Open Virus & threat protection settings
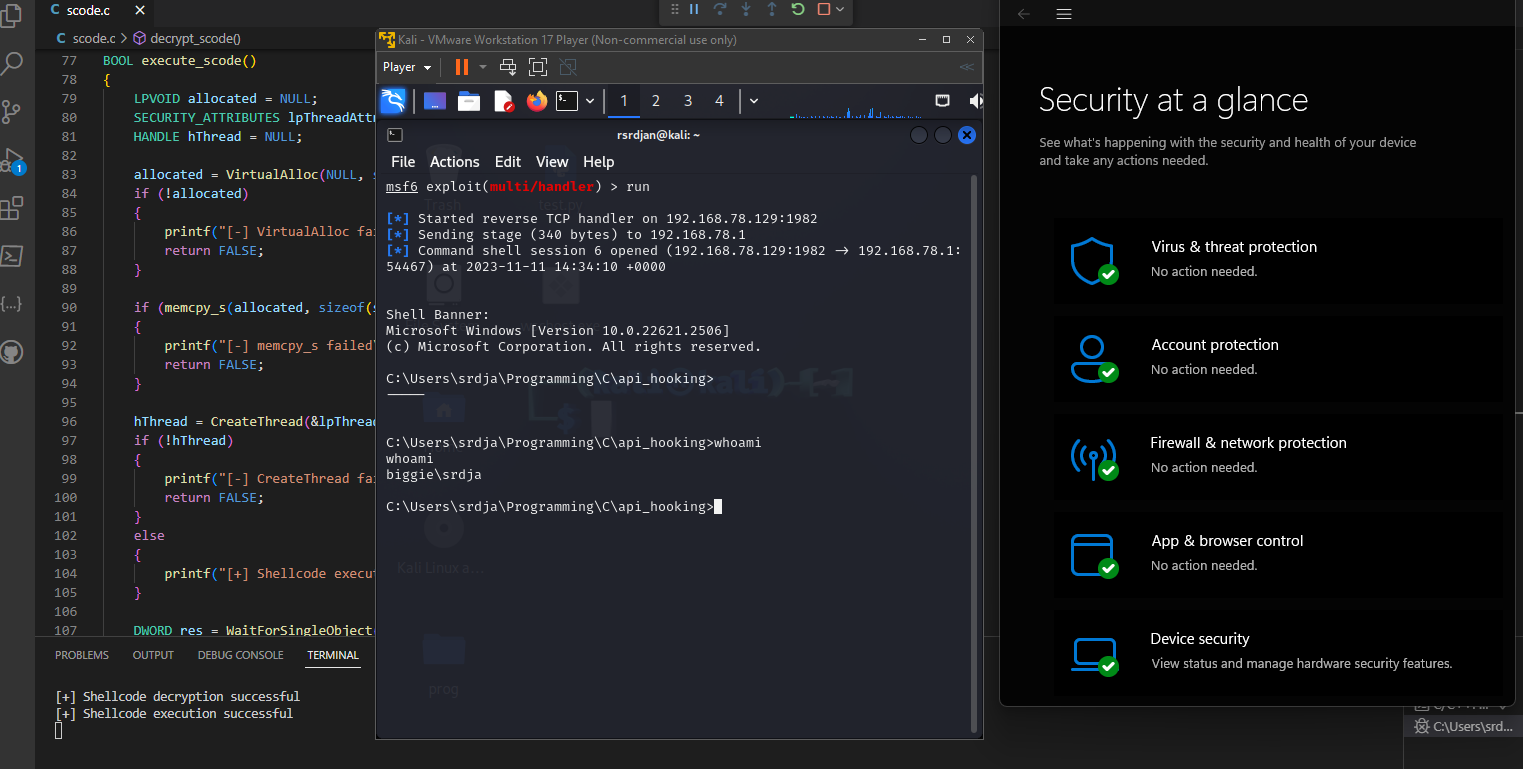 tap(1277, 260)
